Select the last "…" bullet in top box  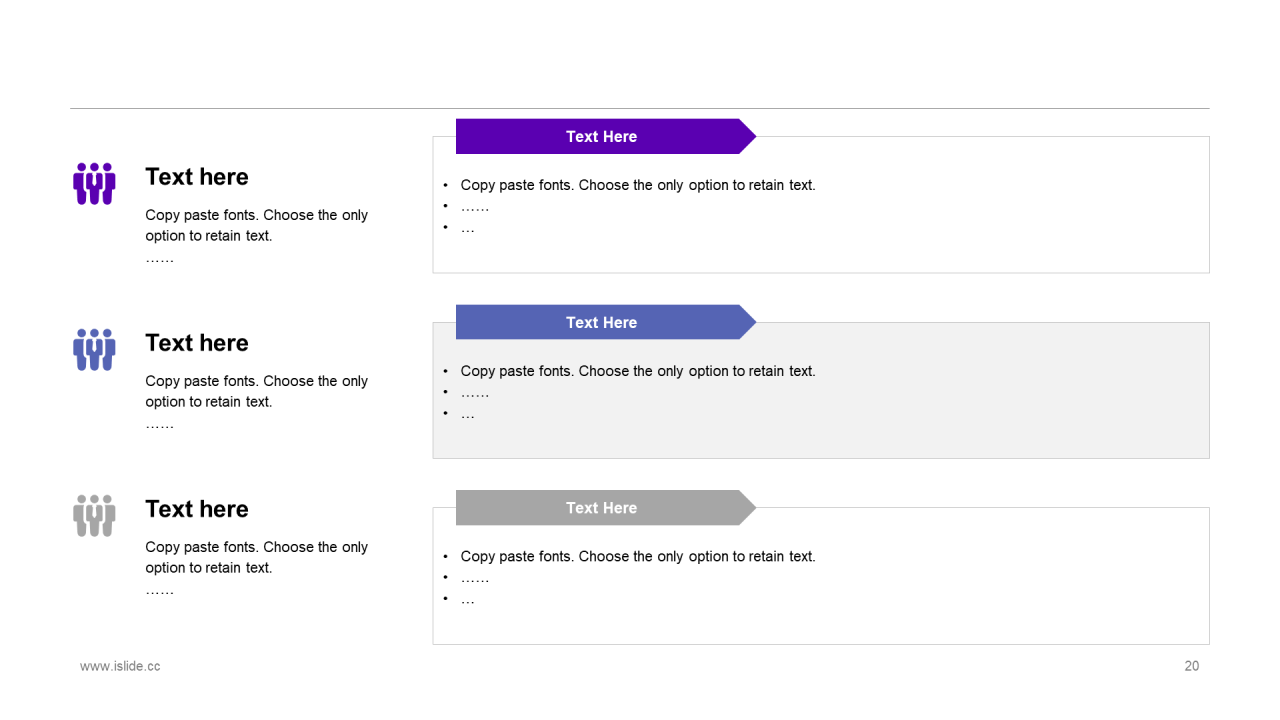pos(467,229)
